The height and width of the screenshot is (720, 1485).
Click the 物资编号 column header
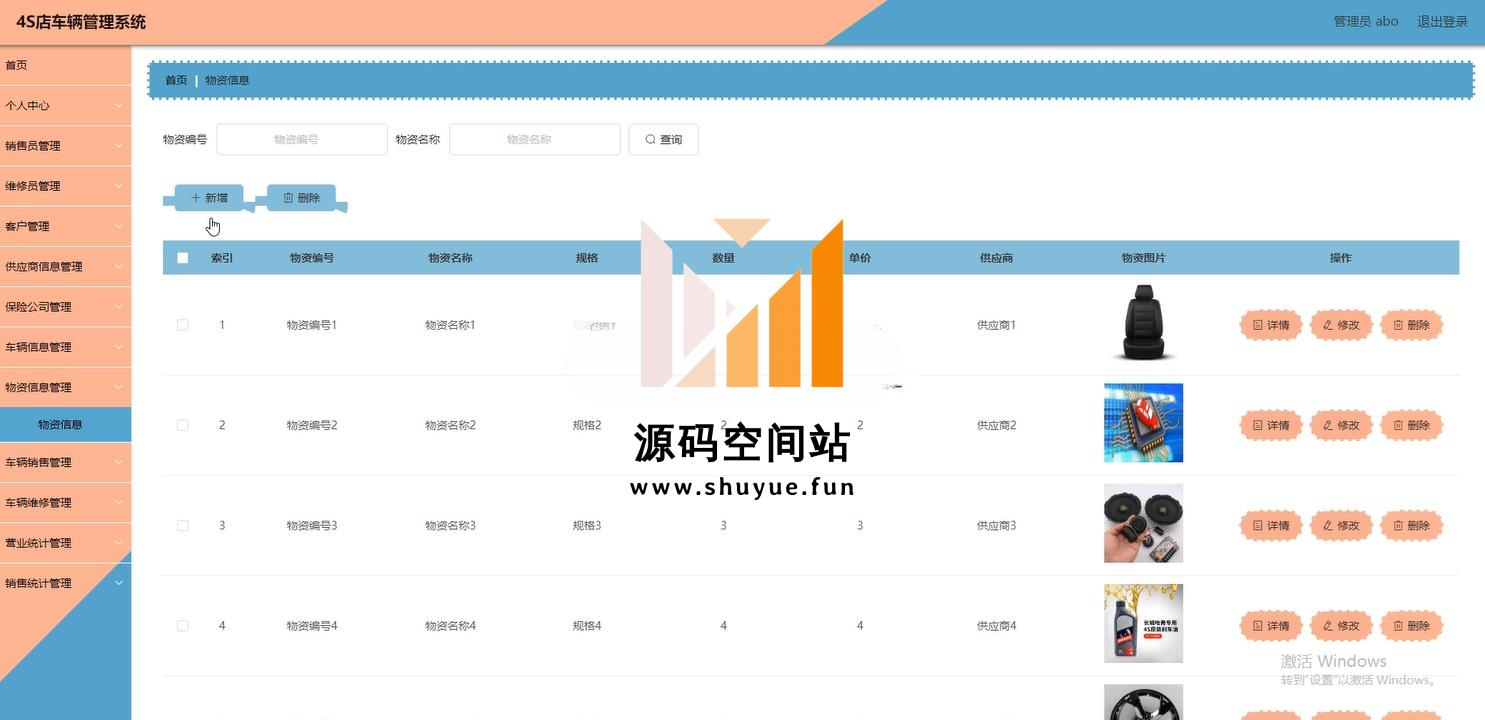tap(312, 258)
